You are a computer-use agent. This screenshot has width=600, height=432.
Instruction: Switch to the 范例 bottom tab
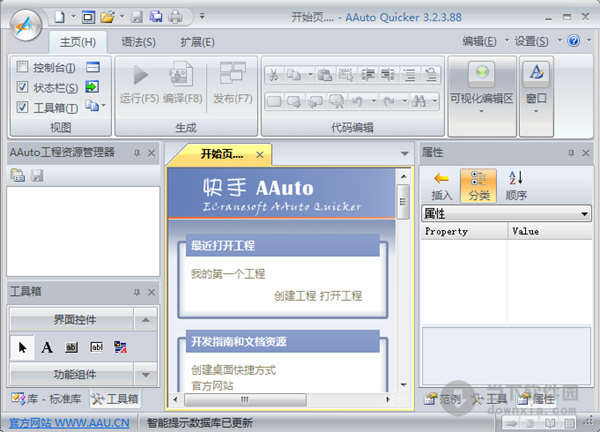pos(442,399)
